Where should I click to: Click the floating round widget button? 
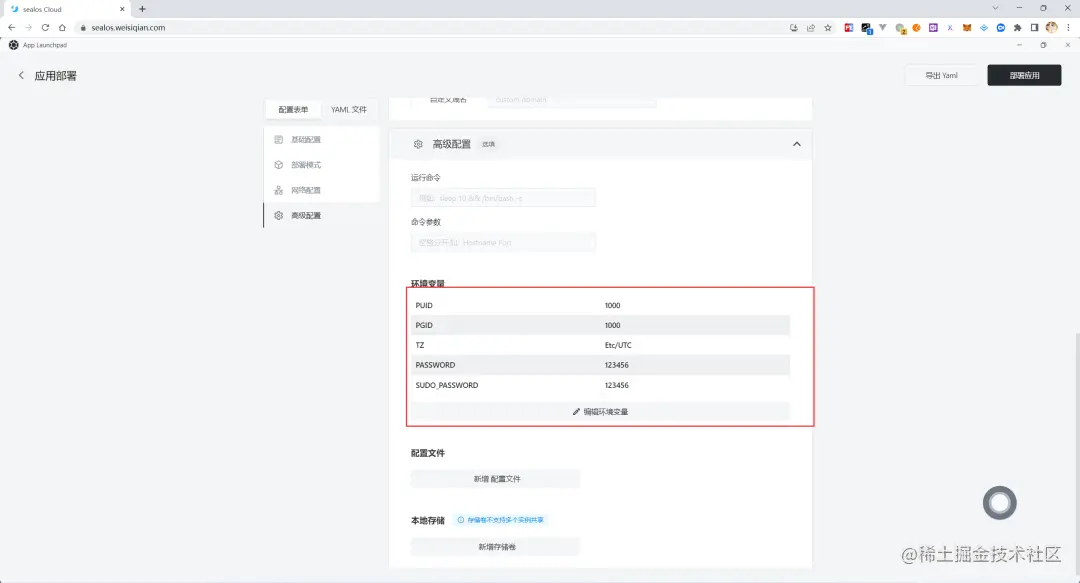click(999, 503)
